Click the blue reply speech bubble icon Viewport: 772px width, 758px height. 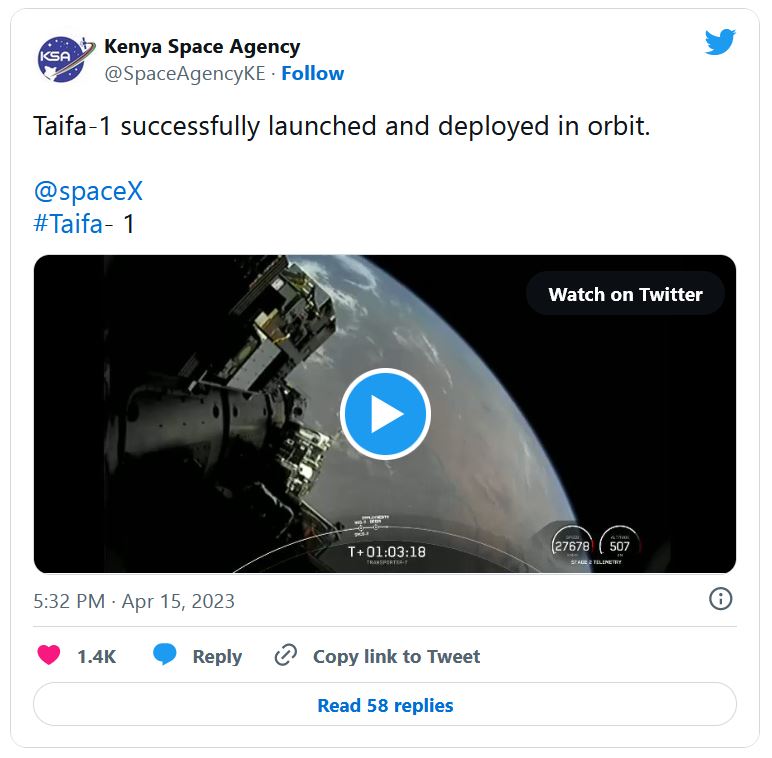(164, 655)
